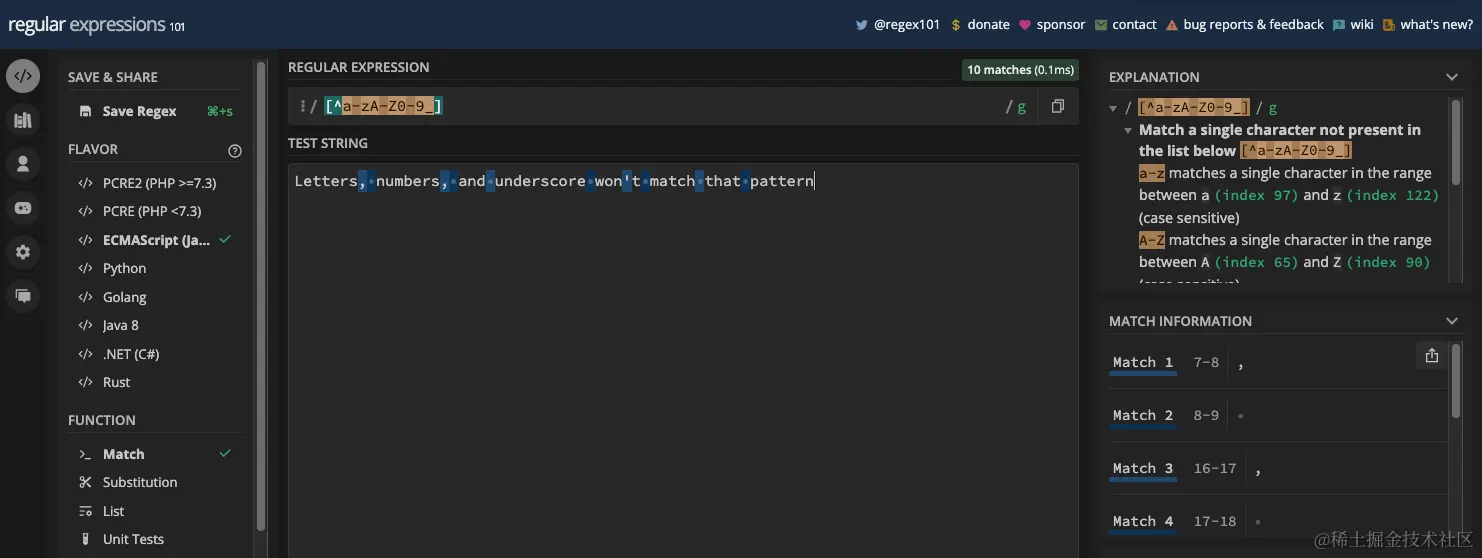The height and width of the screenshot is (558, 1482).
Task: Click the Unit Tests flask icon
Action: point(85,539)
